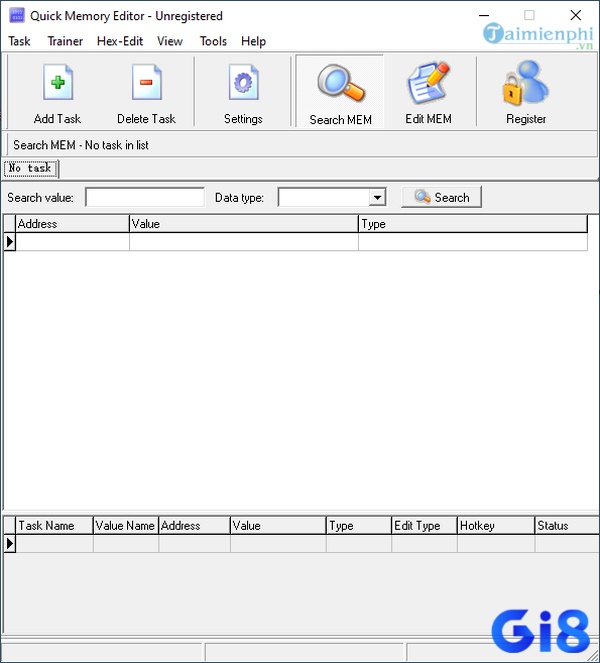600x663 pixels.
Task: Click the empty Address cell in results row
Action: pyautogui.click(x=72, y=242)
